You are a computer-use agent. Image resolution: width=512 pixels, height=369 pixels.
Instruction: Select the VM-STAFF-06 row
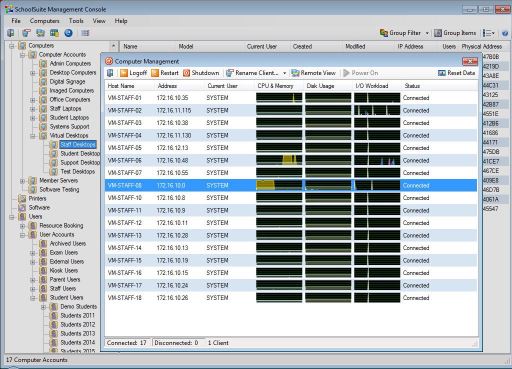click(291, 160)
